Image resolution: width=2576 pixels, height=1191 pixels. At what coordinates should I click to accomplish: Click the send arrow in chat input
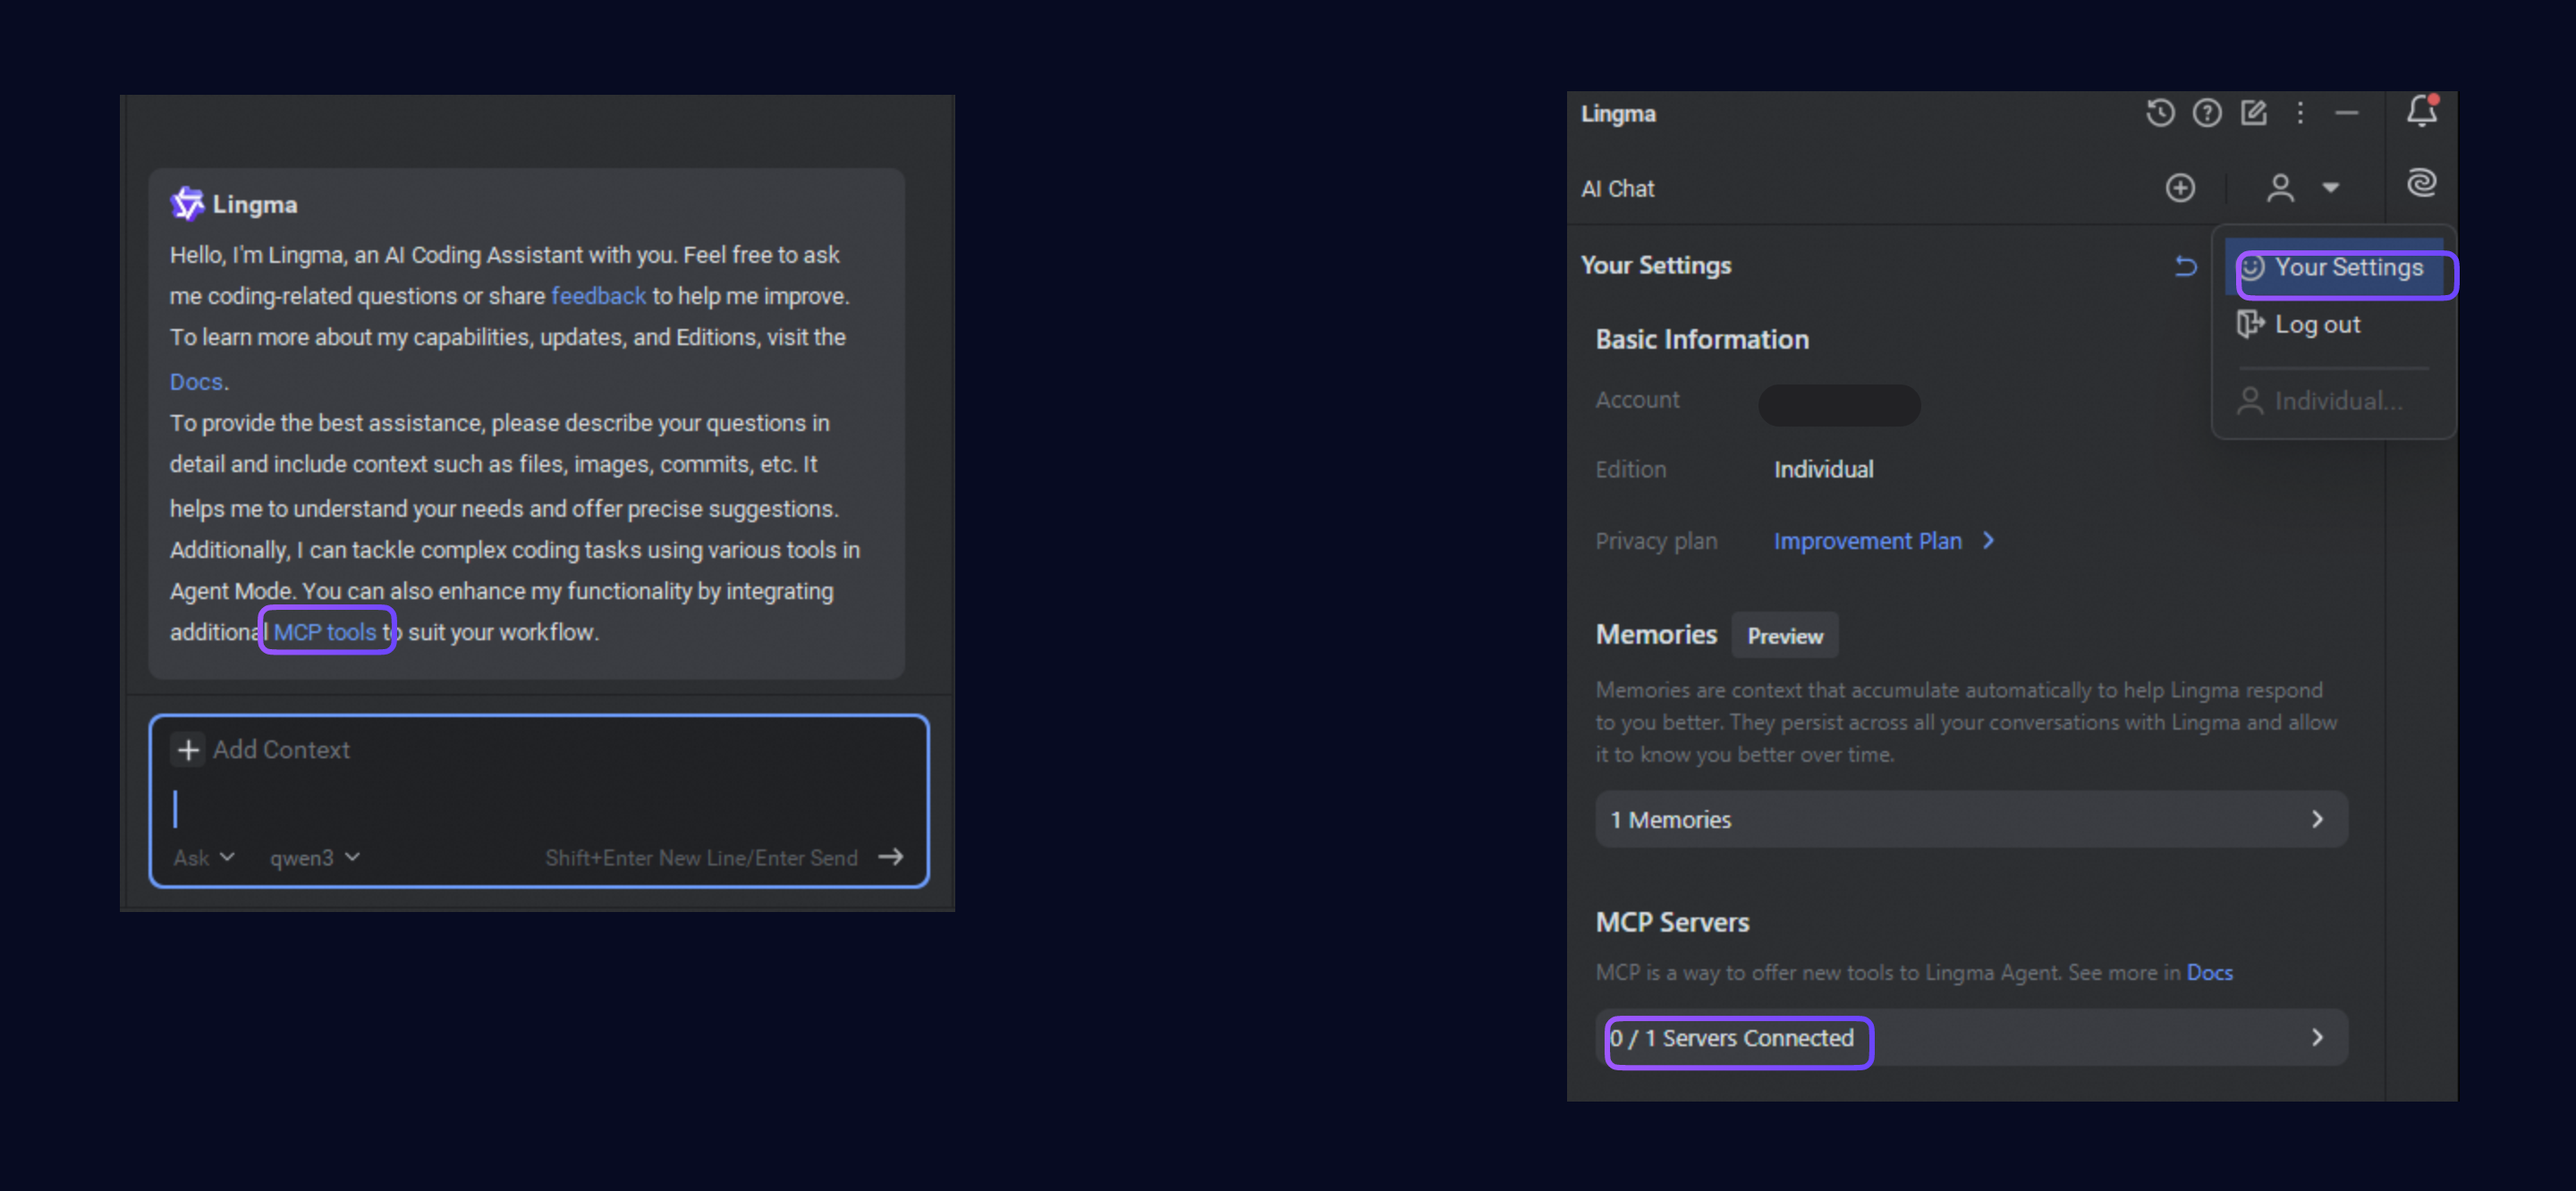coord(890,857)
